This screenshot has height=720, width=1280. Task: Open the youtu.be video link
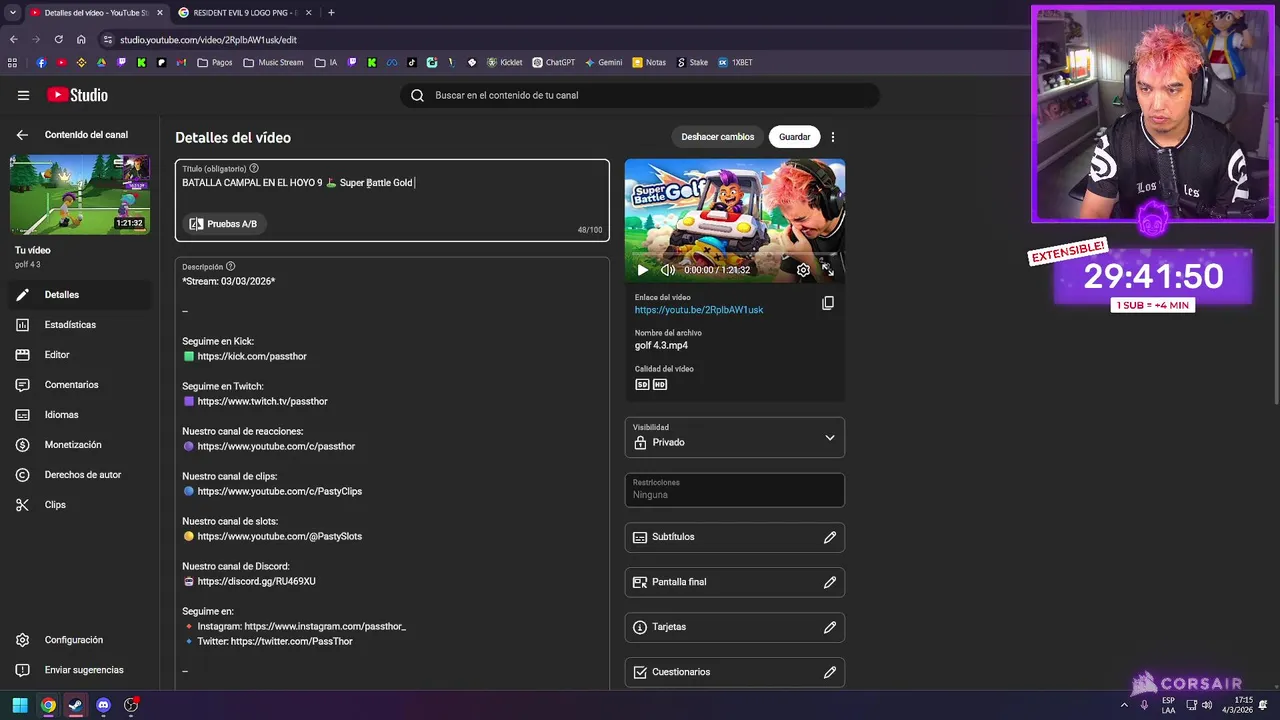click(699, 310)
